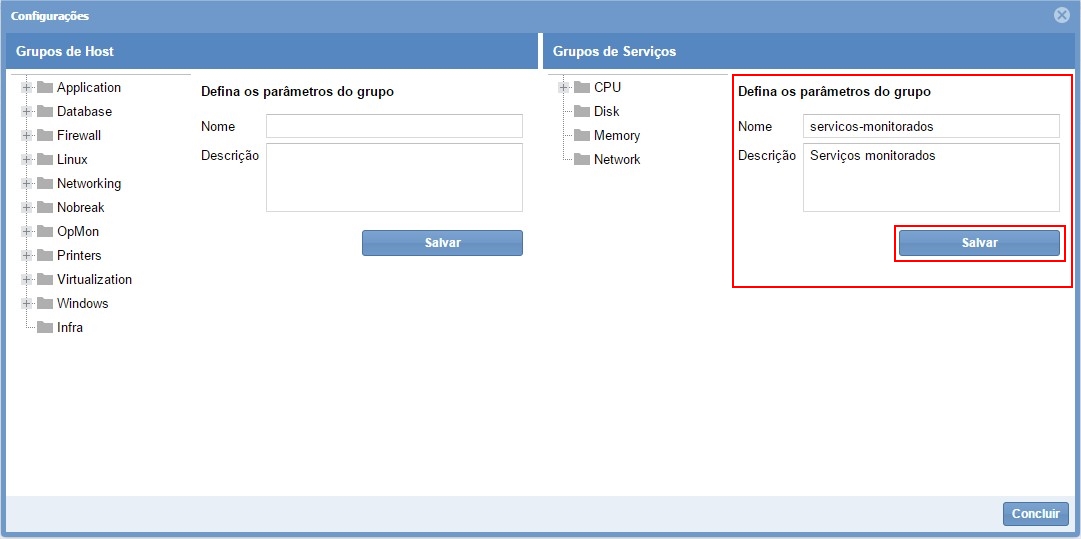Image resolution: width=1081 pixels, height=539 pixels.
Task: Click the Application folder icon
Action: click(45, 87)
